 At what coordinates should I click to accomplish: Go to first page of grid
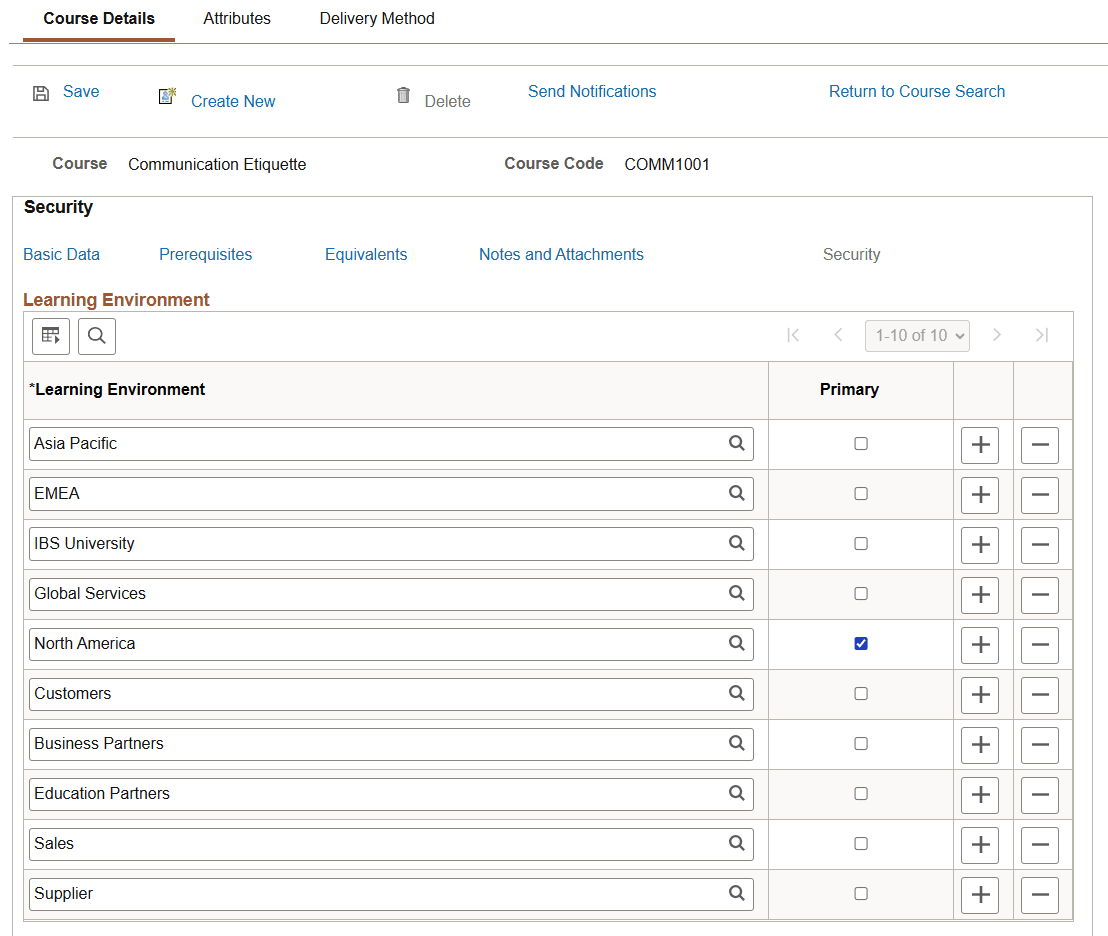coord(793,335)
